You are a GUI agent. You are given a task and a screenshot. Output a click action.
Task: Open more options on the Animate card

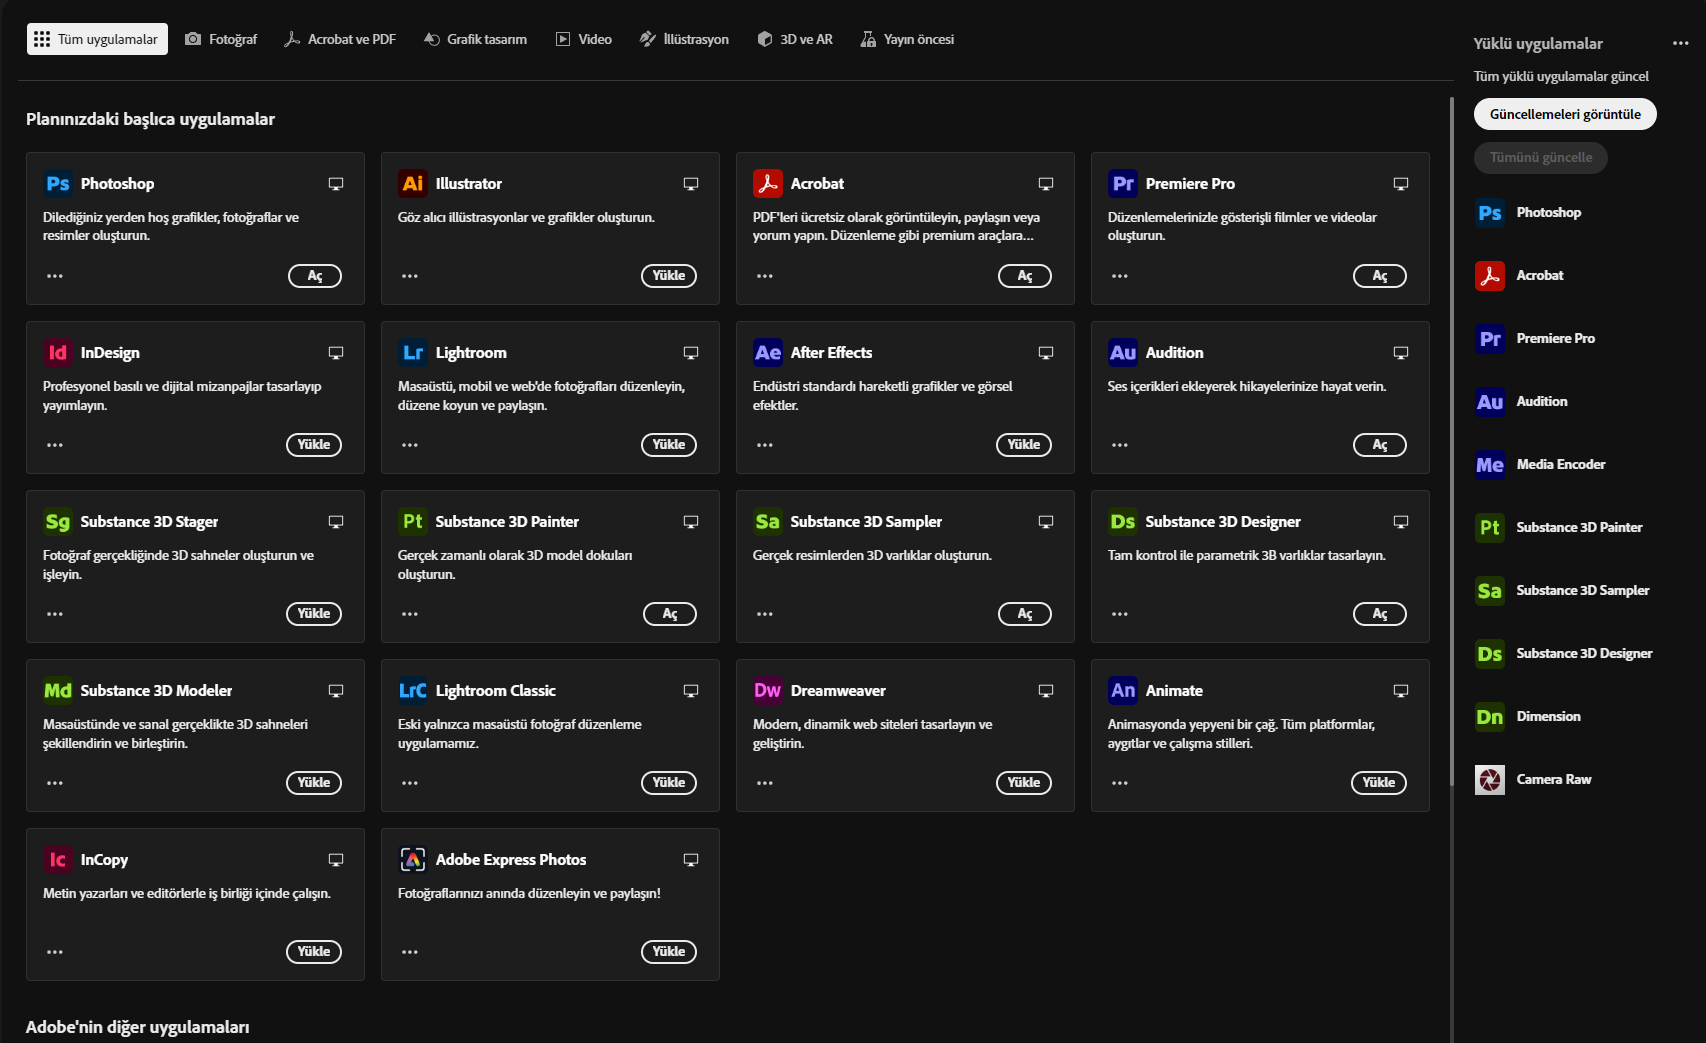pyautogui.click(x=1120, y=783)
